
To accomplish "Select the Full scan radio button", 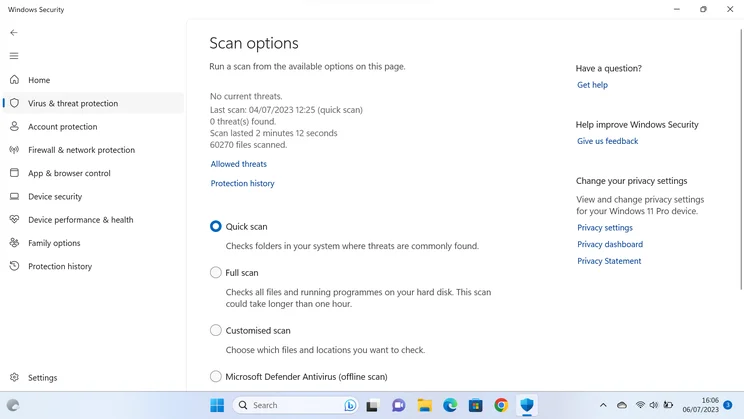I will tap(215, 272).
